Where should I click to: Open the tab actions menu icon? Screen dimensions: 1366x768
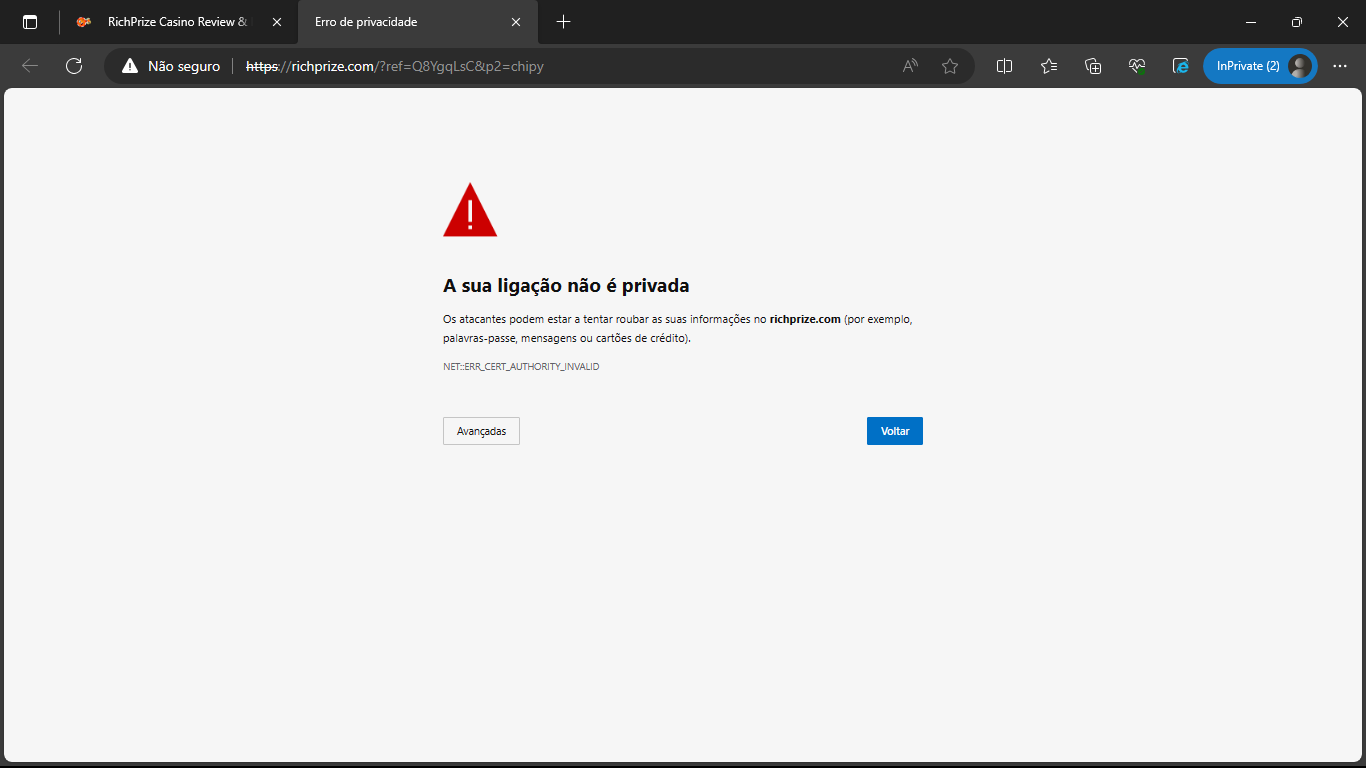tap(30, 22)
